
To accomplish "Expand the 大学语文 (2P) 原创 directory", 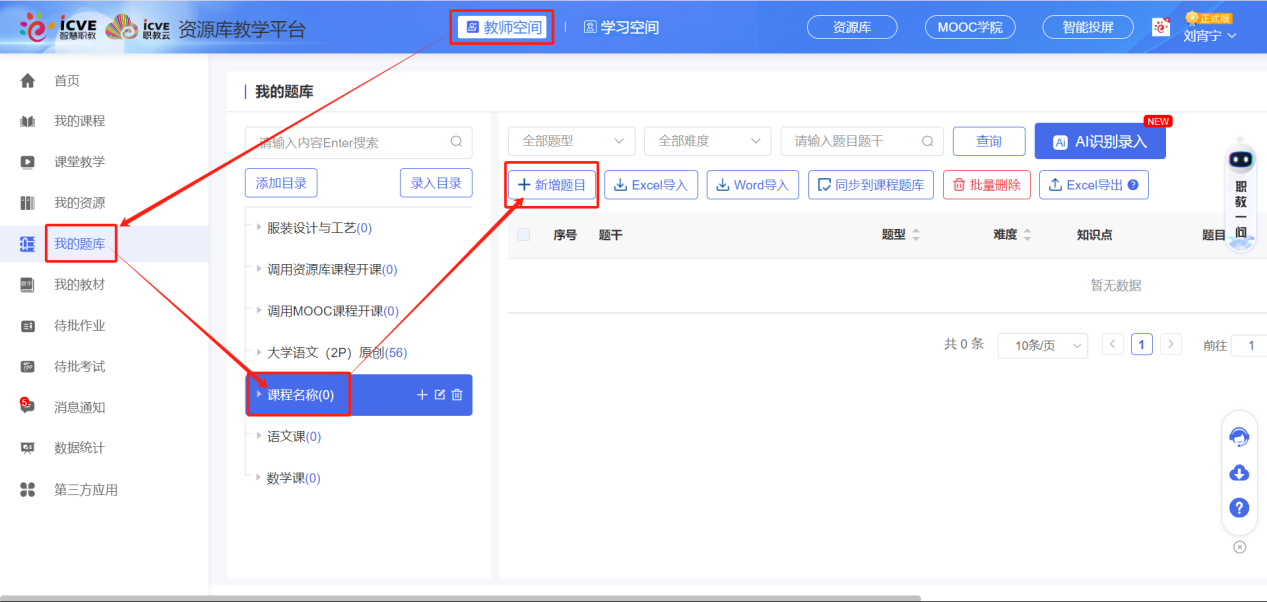I will pyautogui.click(x=259, y=353).
